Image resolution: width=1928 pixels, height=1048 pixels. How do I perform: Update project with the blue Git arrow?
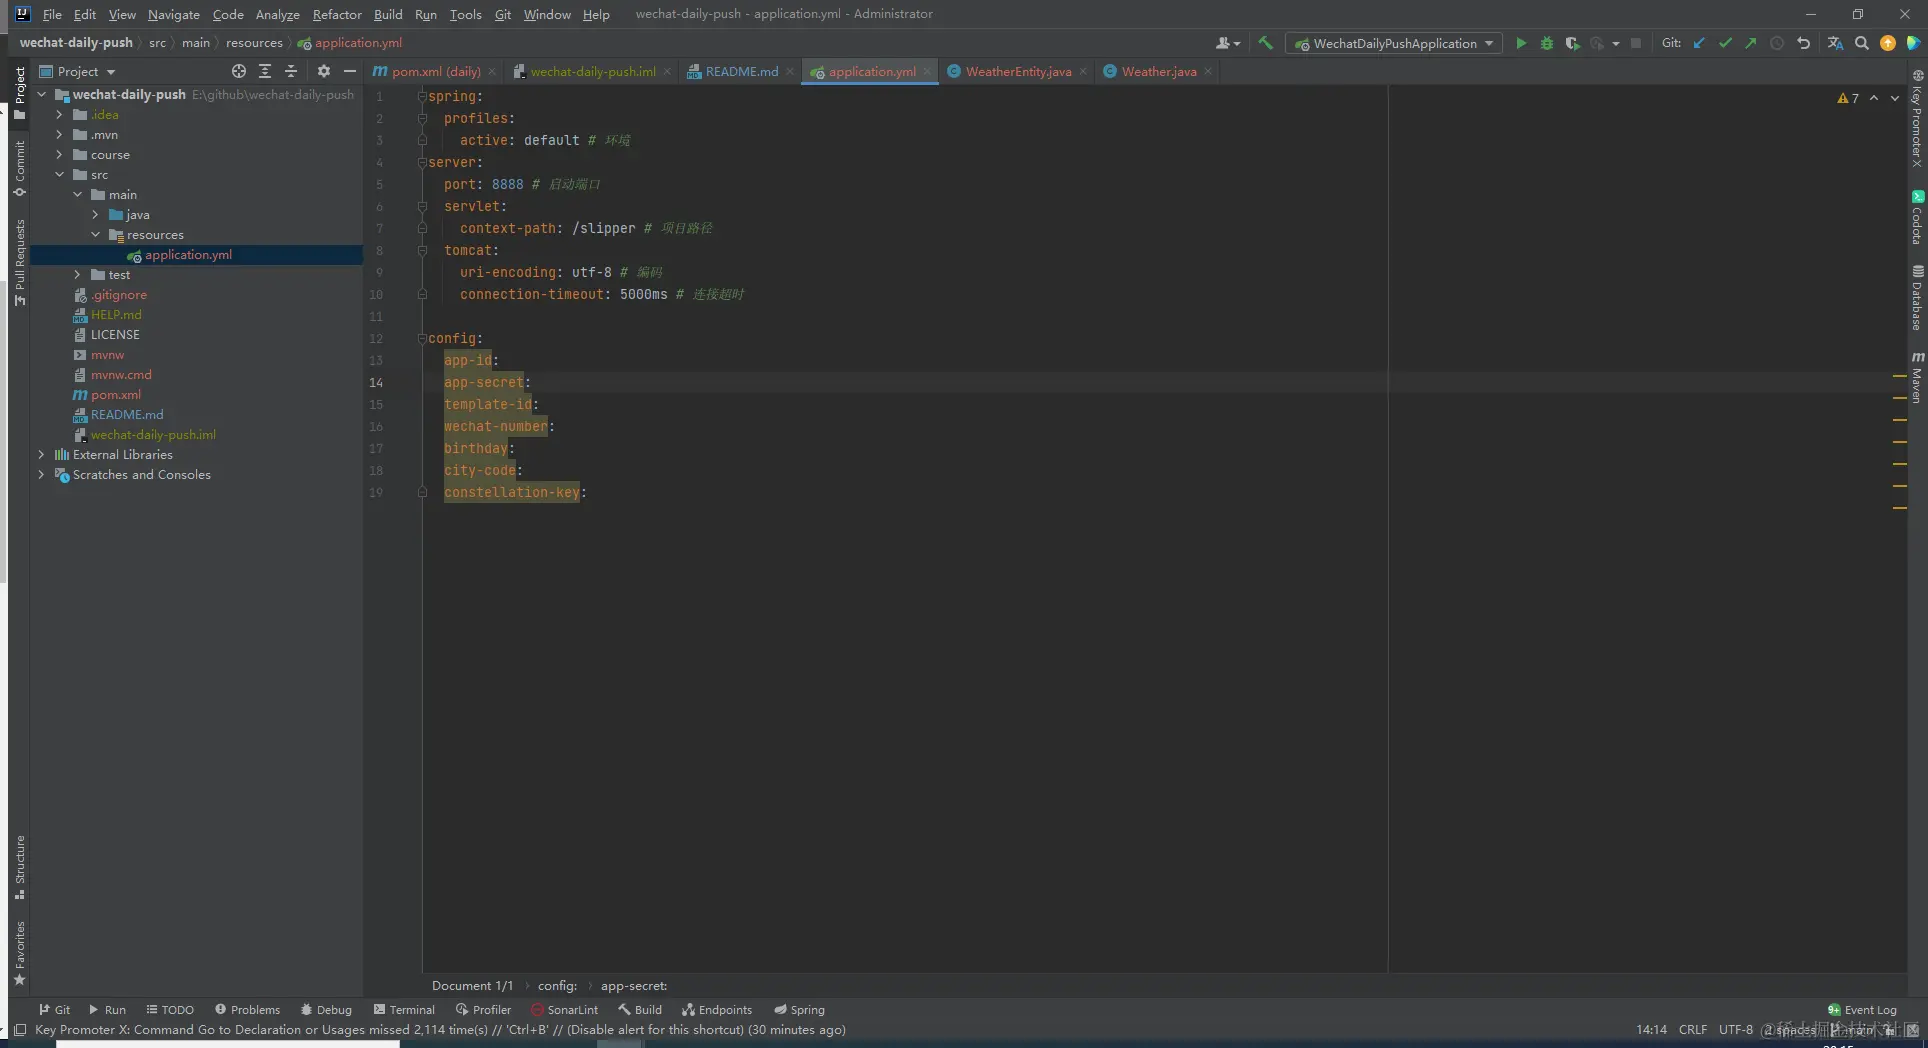point(1699,43)
